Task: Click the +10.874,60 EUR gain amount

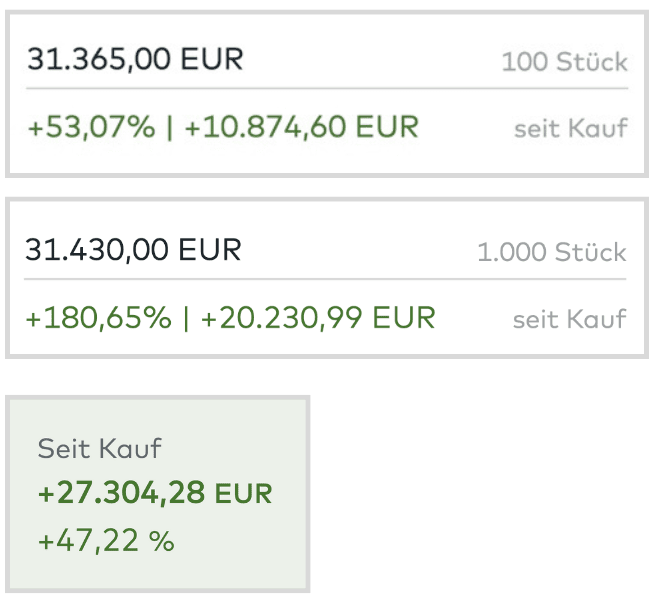Action: click(301, 127)
